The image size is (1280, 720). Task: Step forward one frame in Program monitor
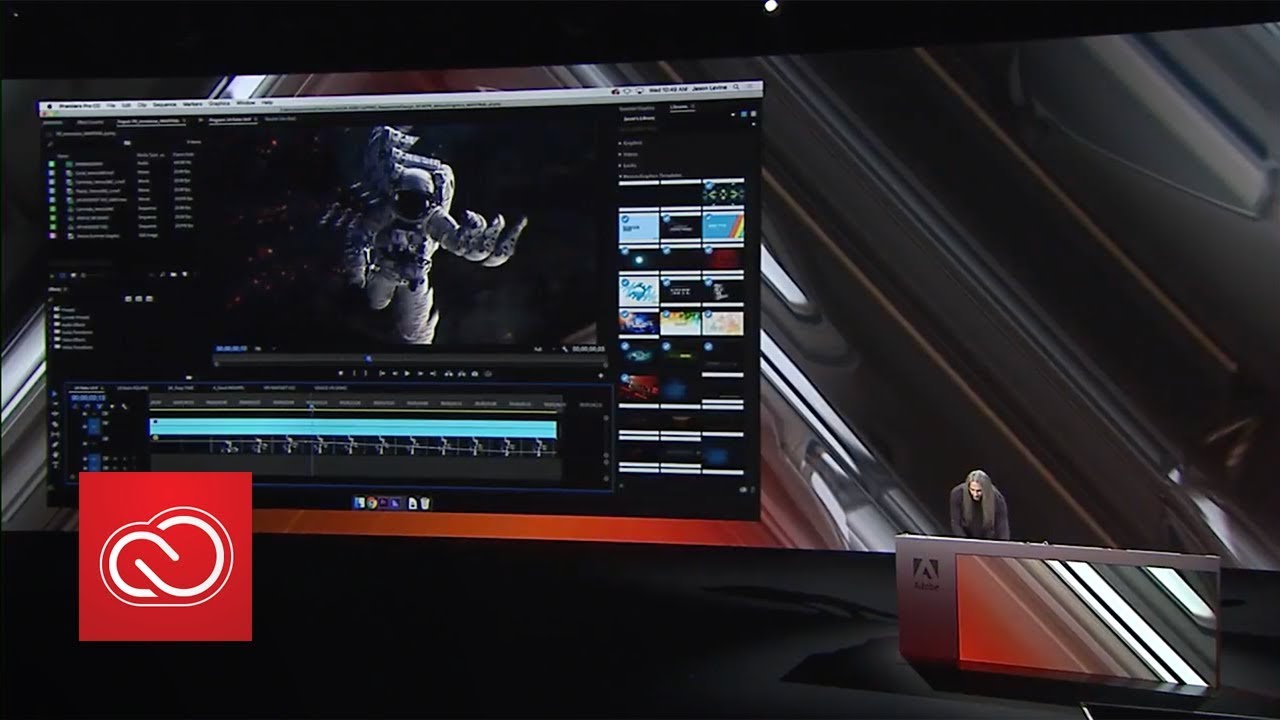click(421, 373)
